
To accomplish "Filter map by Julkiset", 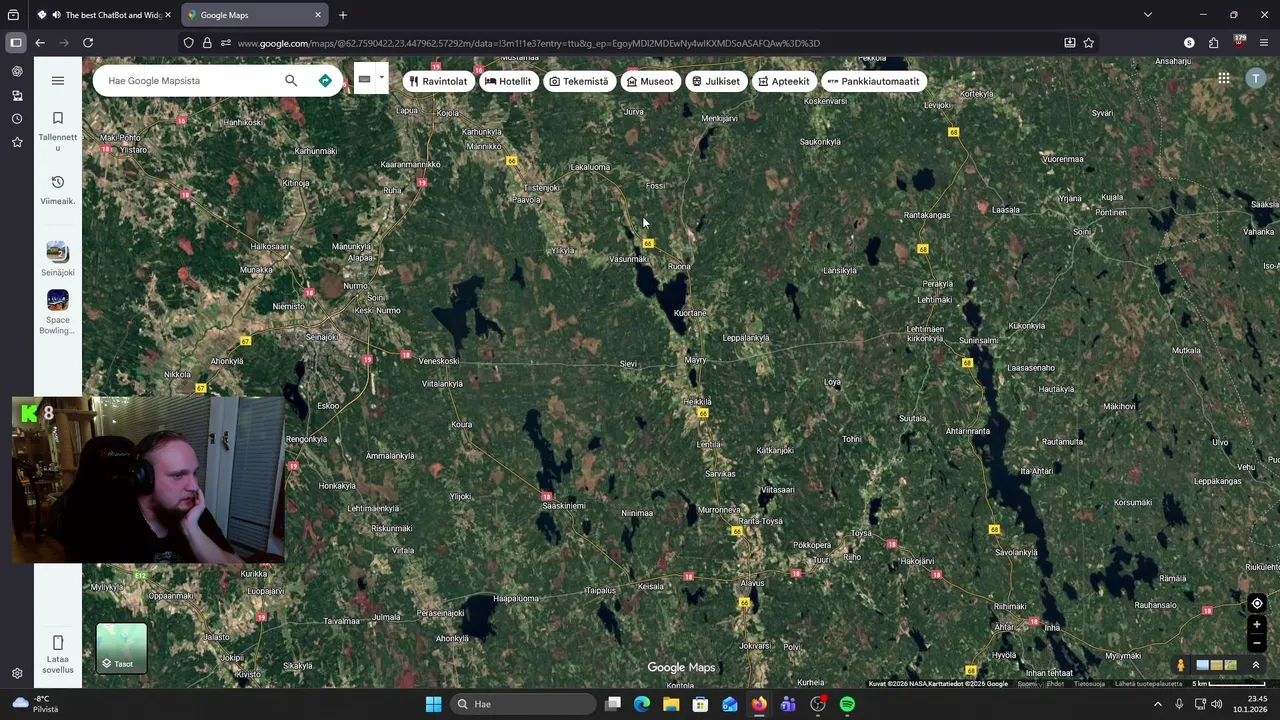I will pos(716,81).
